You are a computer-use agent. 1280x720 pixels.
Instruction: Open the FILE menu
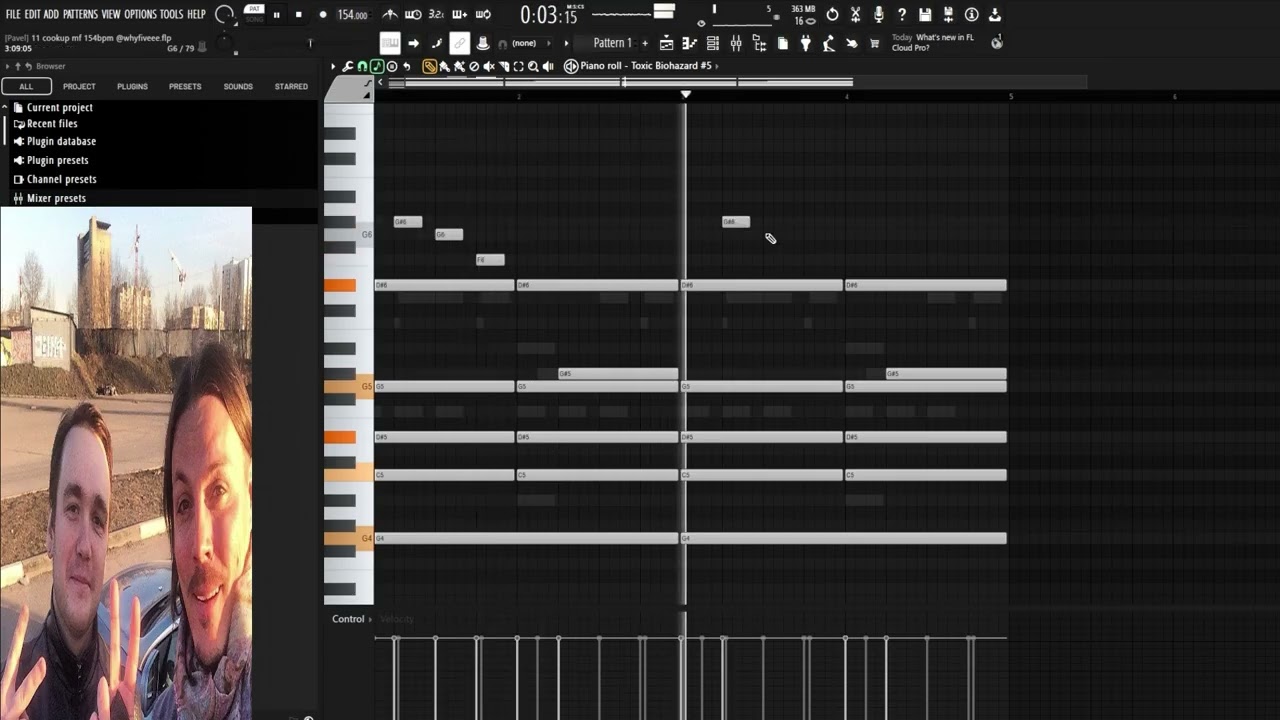click(x=13, y=14)
